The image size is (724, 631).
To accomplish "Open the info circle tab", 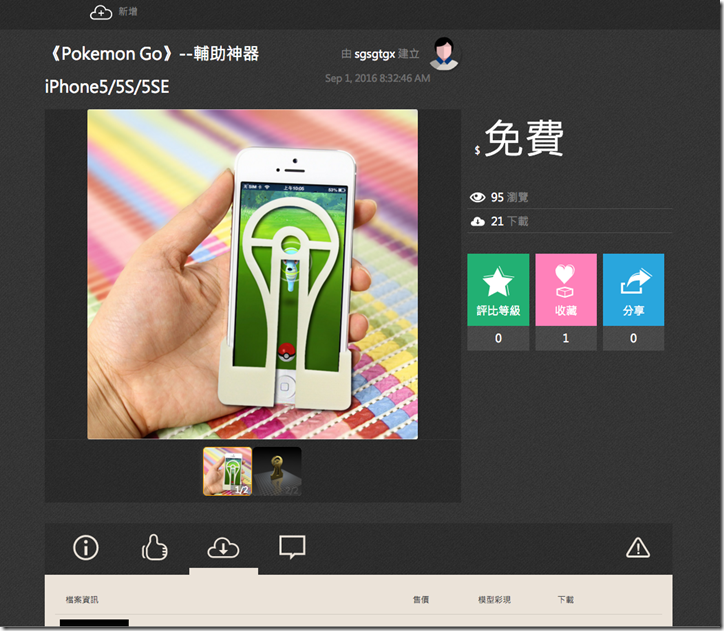I will coord(86,548).
